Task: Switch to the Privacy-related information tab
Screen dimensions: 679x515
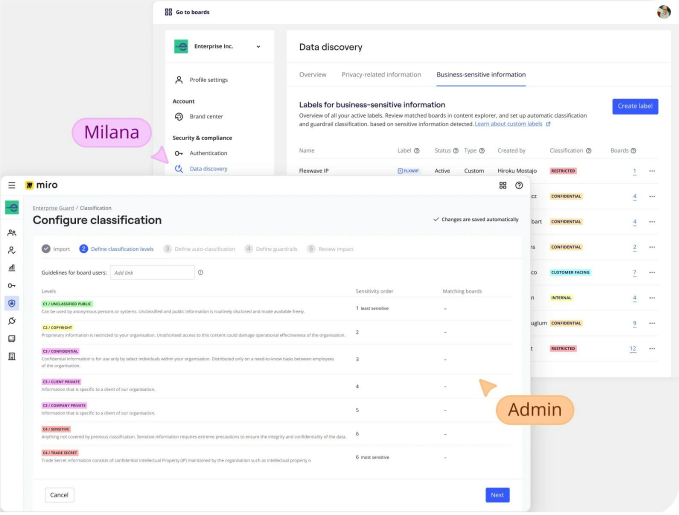Action: pyautogui.click(x=381, y=74)
